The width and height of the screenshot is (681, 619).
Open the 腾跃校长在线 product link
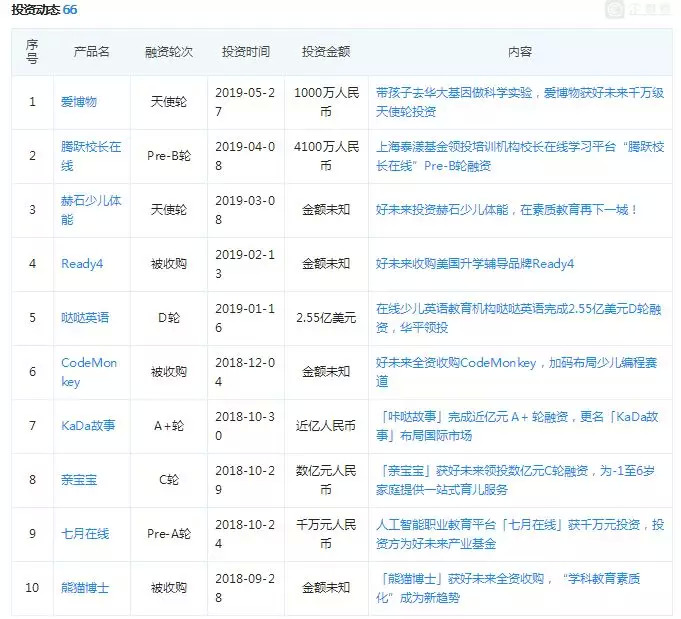91,156
